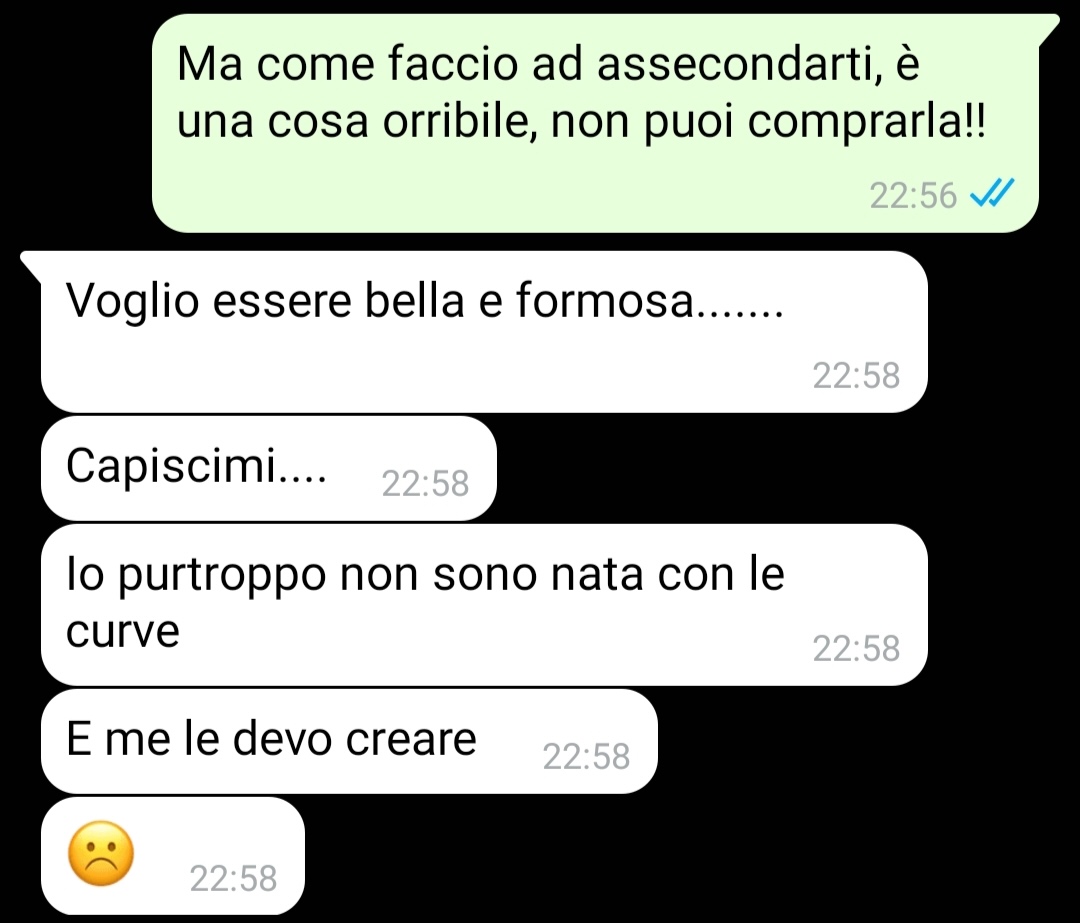The height and width of the screenshot is (923, 1080).
Task: Tap the timestamp on 'E me le devo creare'
Action: 586,756
